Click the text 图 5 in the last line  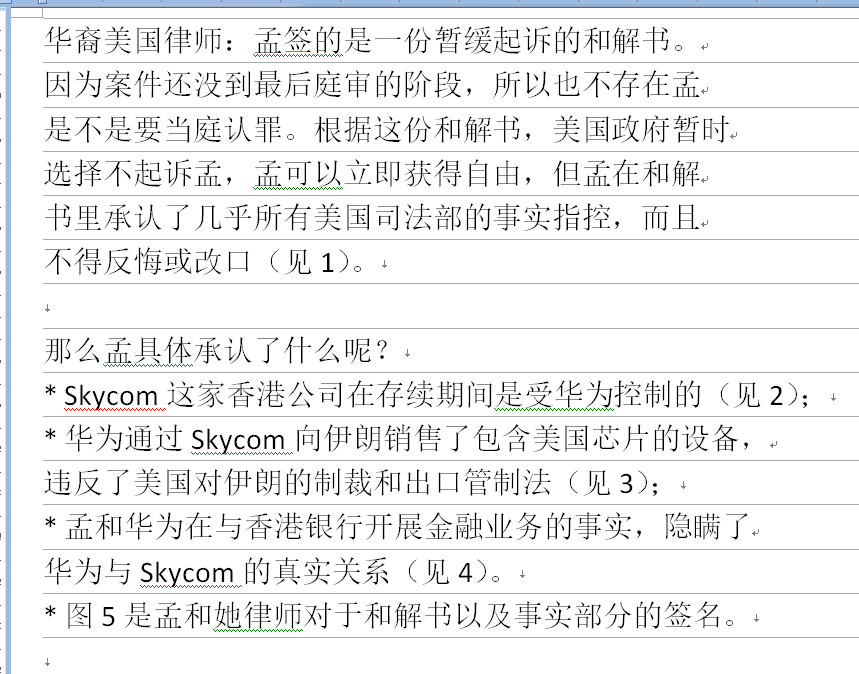click(91, 616)
